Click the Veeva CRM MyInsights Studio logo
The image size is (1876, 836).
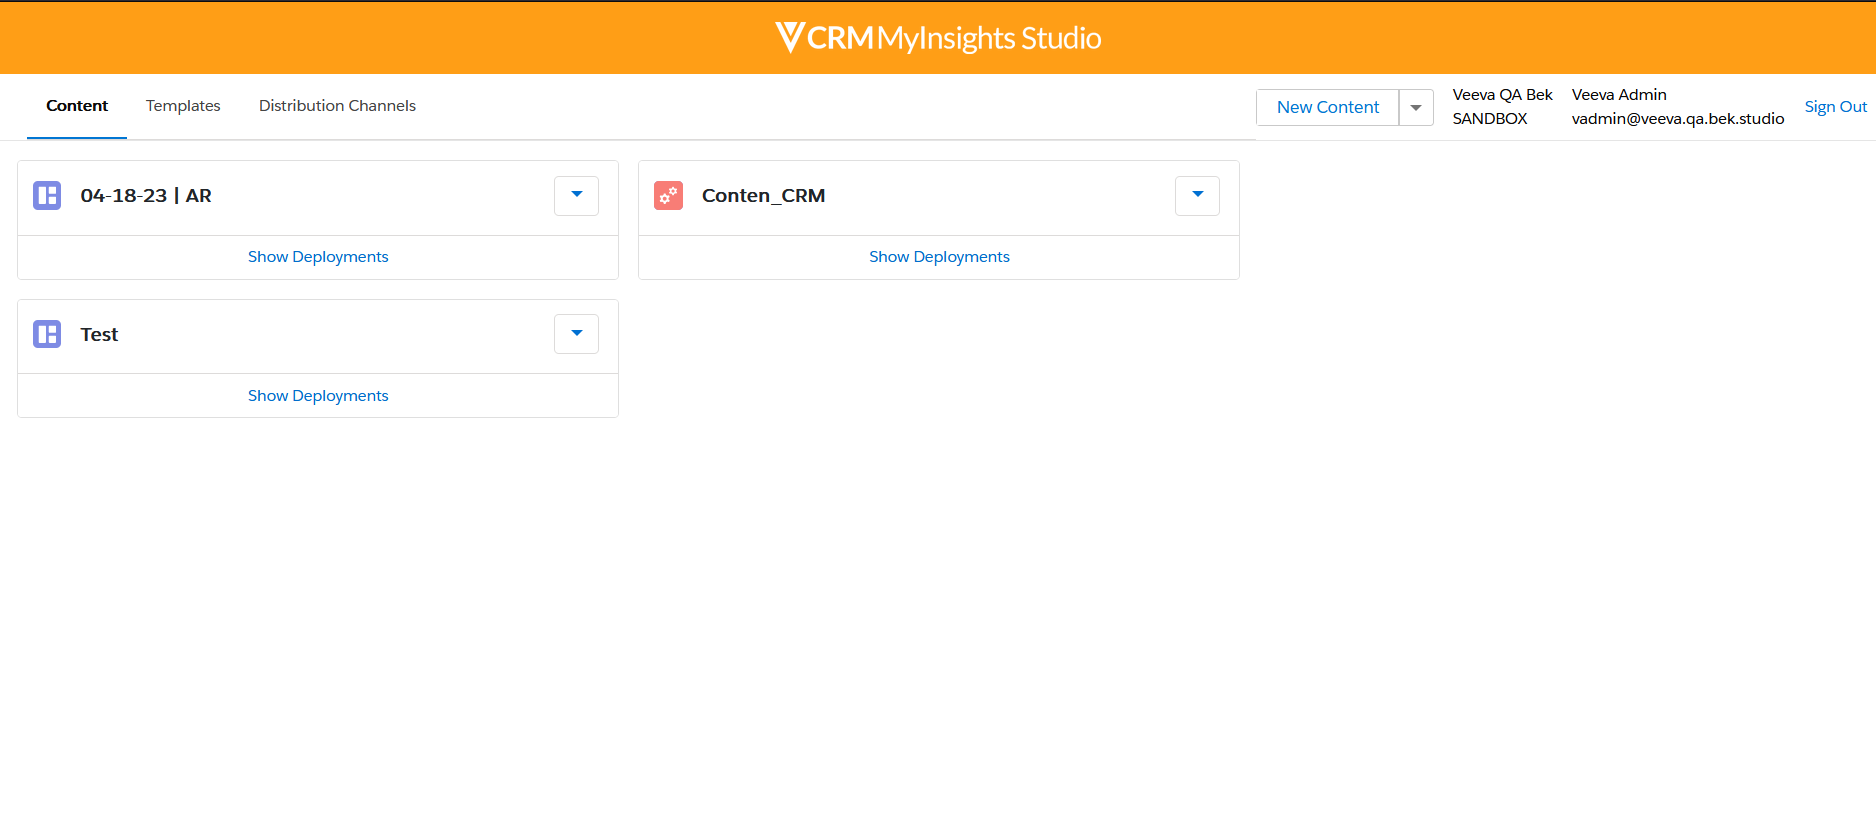tap(938, 38)
